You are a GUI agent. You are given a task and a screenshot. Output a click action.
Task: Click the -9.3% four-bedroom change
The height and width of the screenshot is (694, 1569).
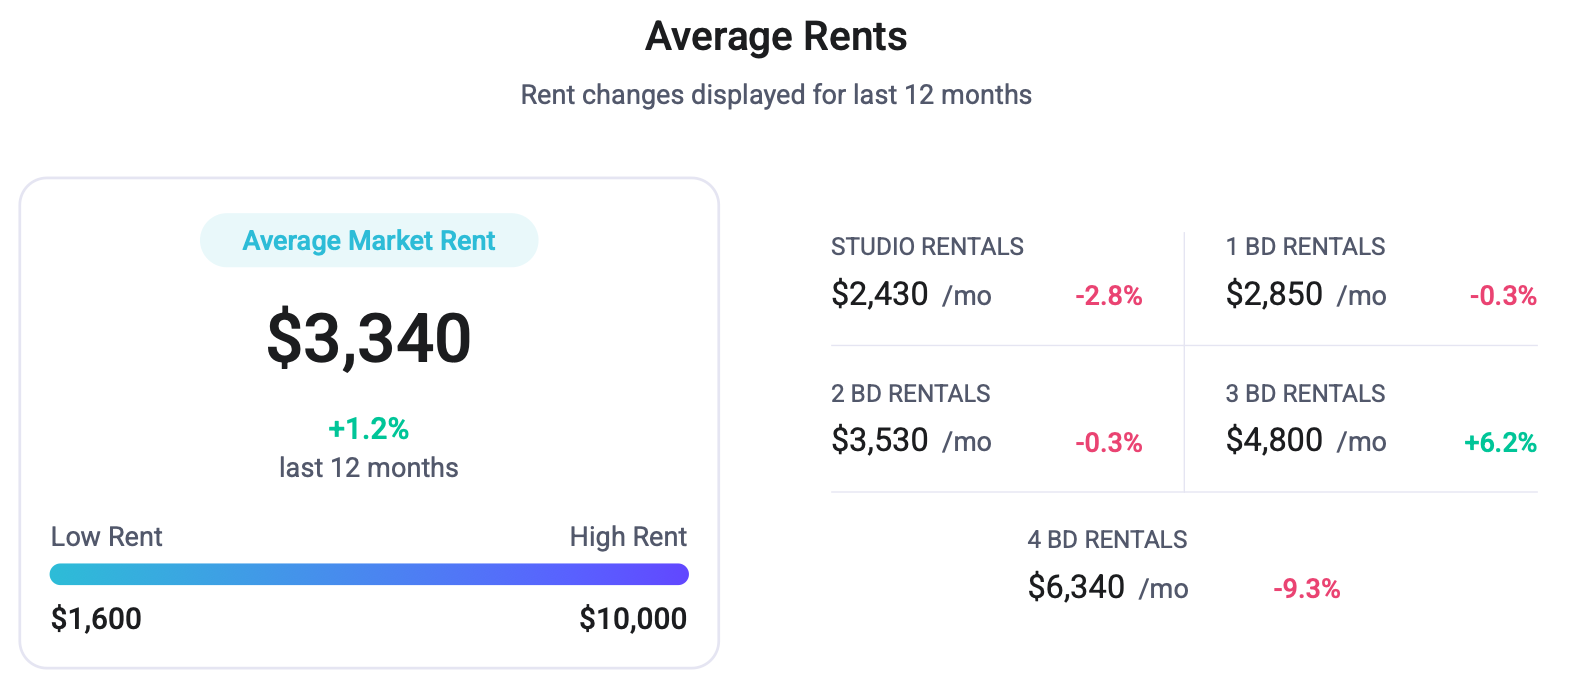[x=1306, y=589]
